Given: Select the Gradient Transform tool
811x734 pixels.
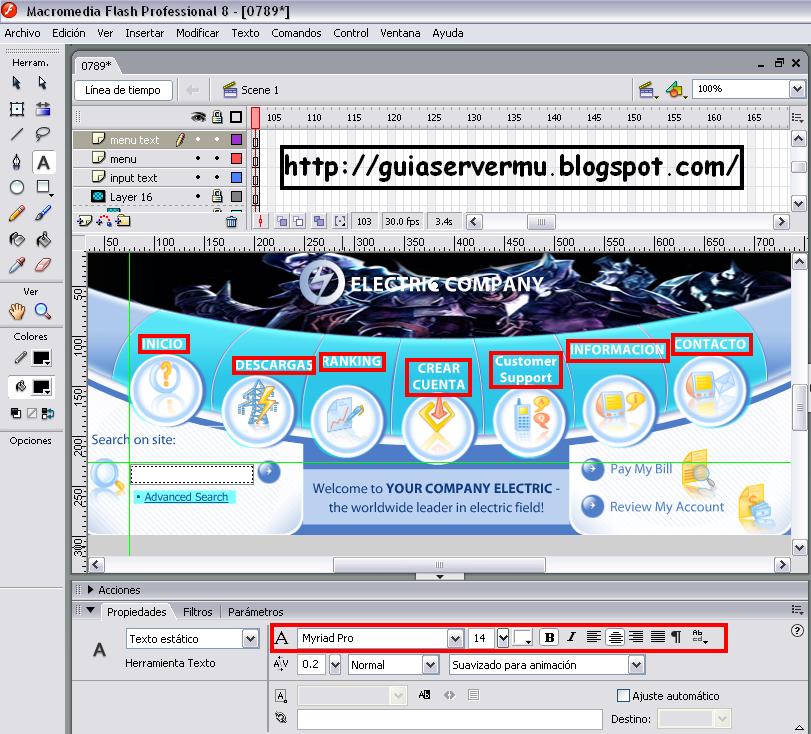Looking at the screenshot, I should (43, 109).
